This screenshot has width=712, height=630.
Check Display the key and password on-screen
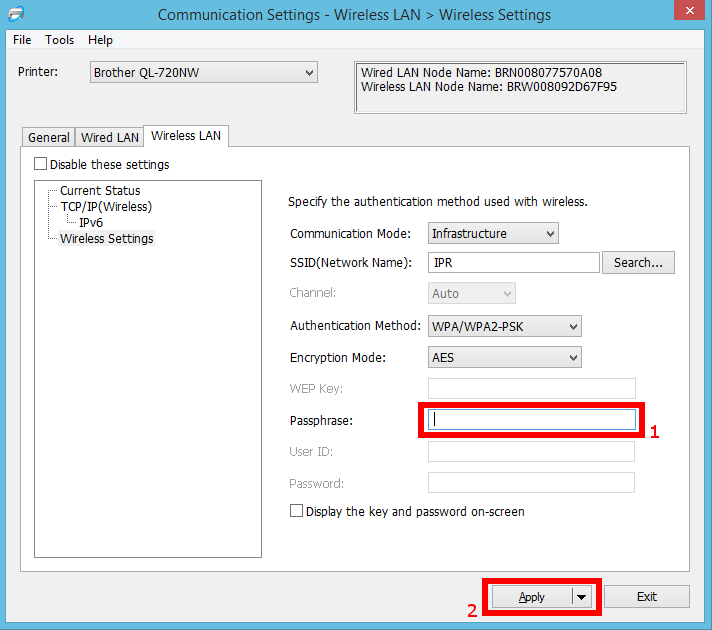click(296, 511)
